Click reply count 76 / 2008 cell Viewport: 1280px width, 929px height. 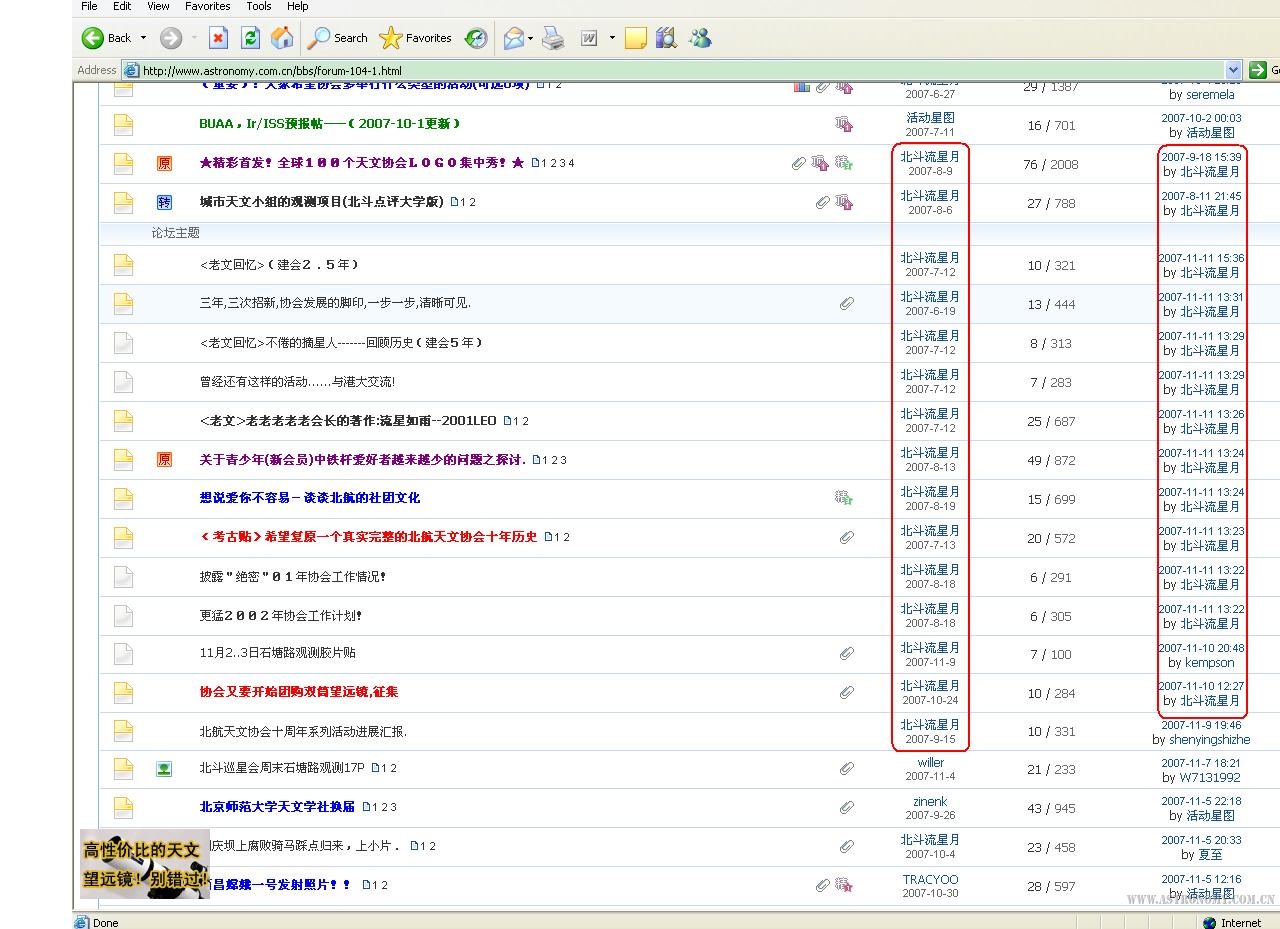pyautogui.click(x=1050, y=164)
